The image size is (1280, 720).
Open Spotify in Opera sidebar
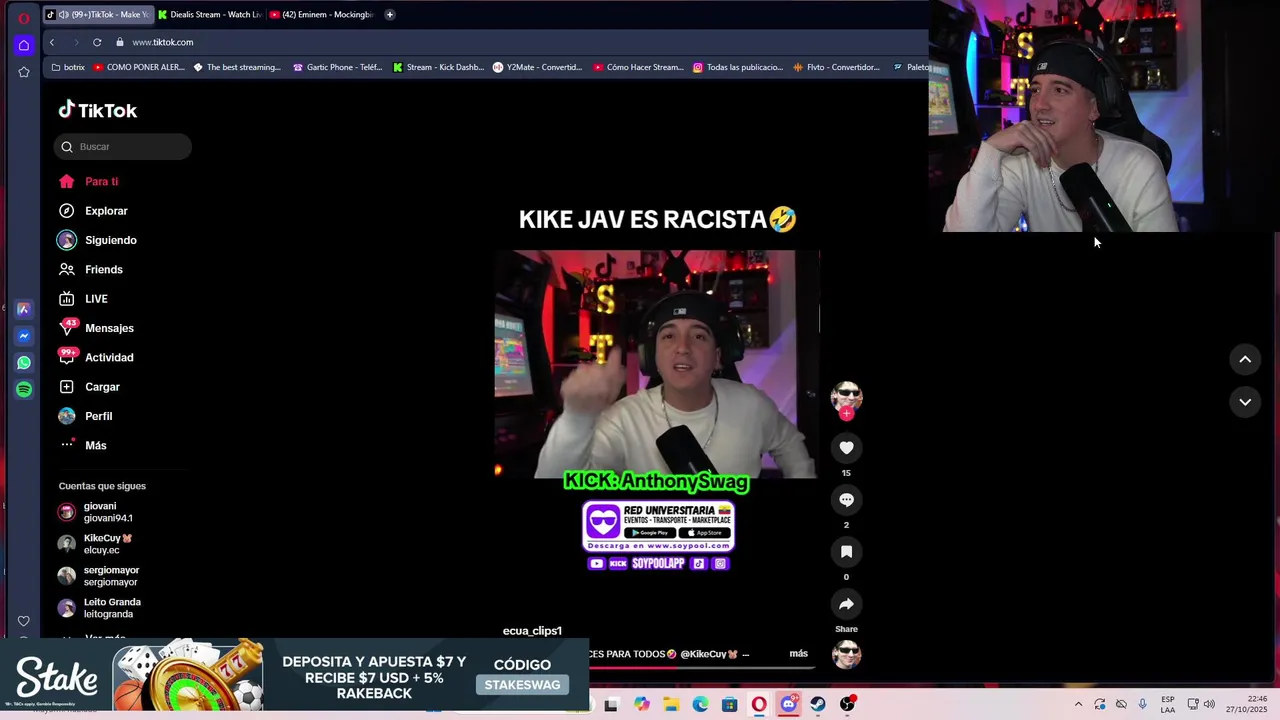tap(24, 390)
